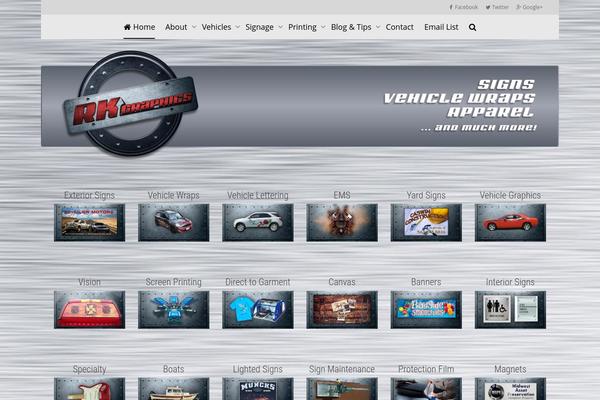Click the Interior Signs heading text
This screenshot has height=400, width=600.
[510, 282]
